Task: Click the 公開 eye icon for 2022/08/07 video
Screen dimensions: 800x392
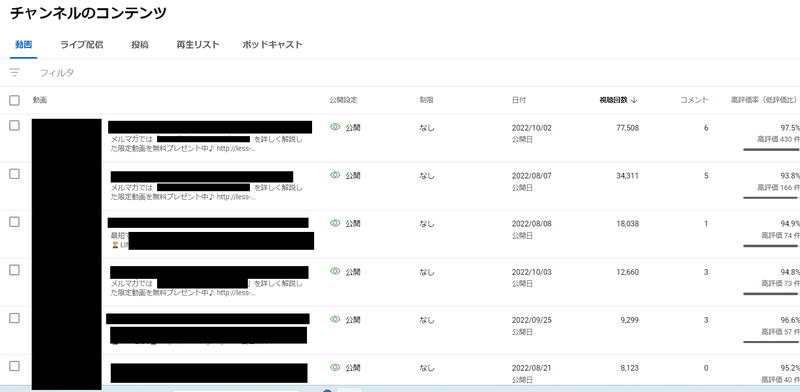Action: click(x=335, y=176)
